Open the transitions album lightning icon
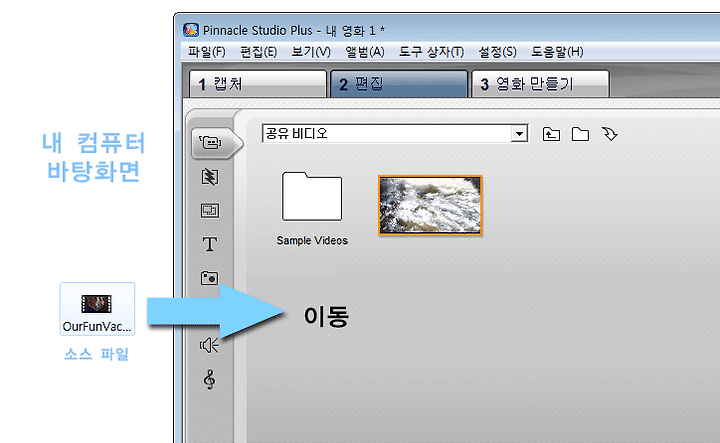This screenshot has height=443, width=720. tap(210, 177)
